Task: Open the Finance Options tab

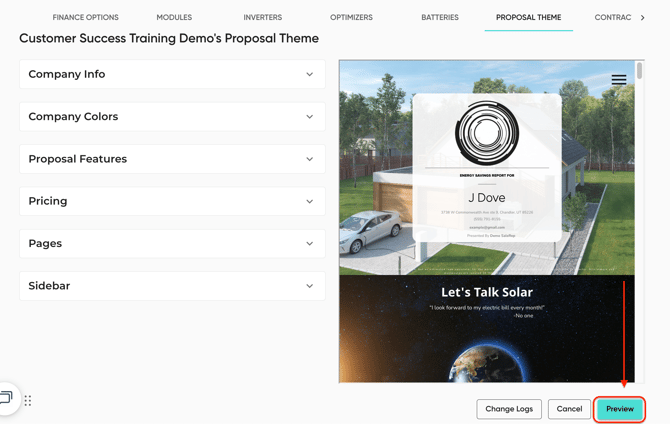Action: tap(85, 18)
